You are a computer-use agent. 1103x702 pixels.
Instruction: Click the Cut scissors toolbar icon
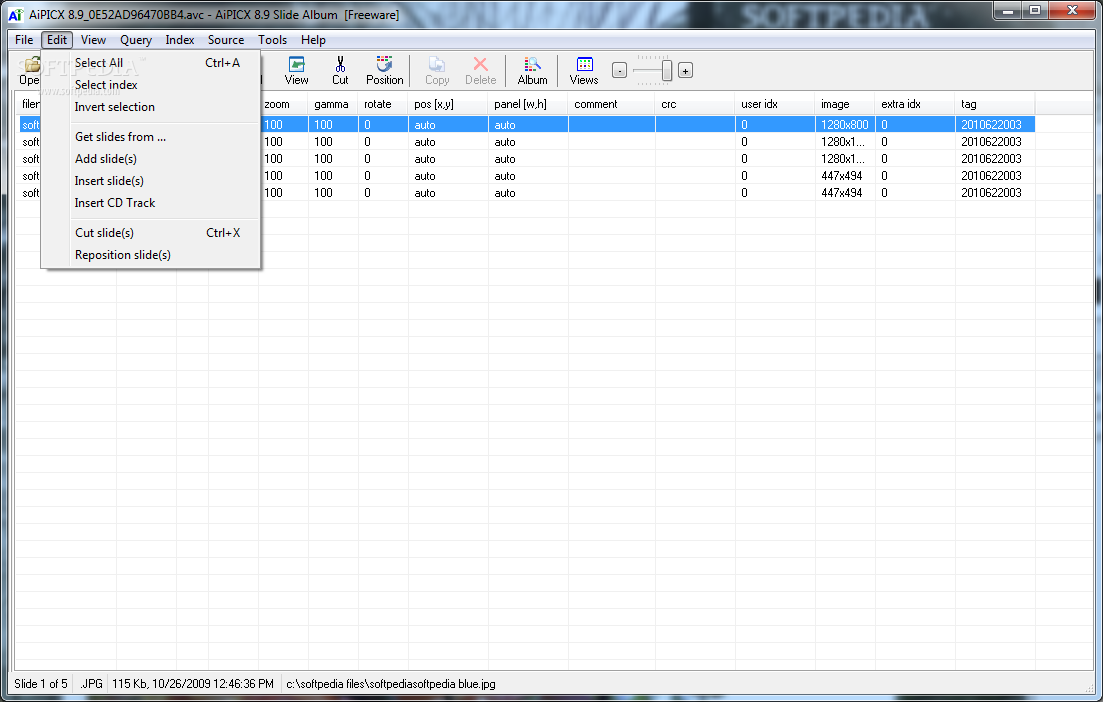[x=340, y=70]
